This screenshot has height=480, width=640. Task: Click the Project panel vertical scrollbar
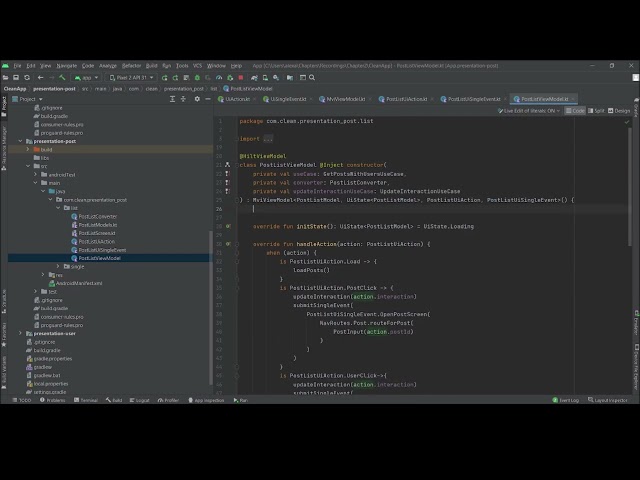(x=211, y=308)
